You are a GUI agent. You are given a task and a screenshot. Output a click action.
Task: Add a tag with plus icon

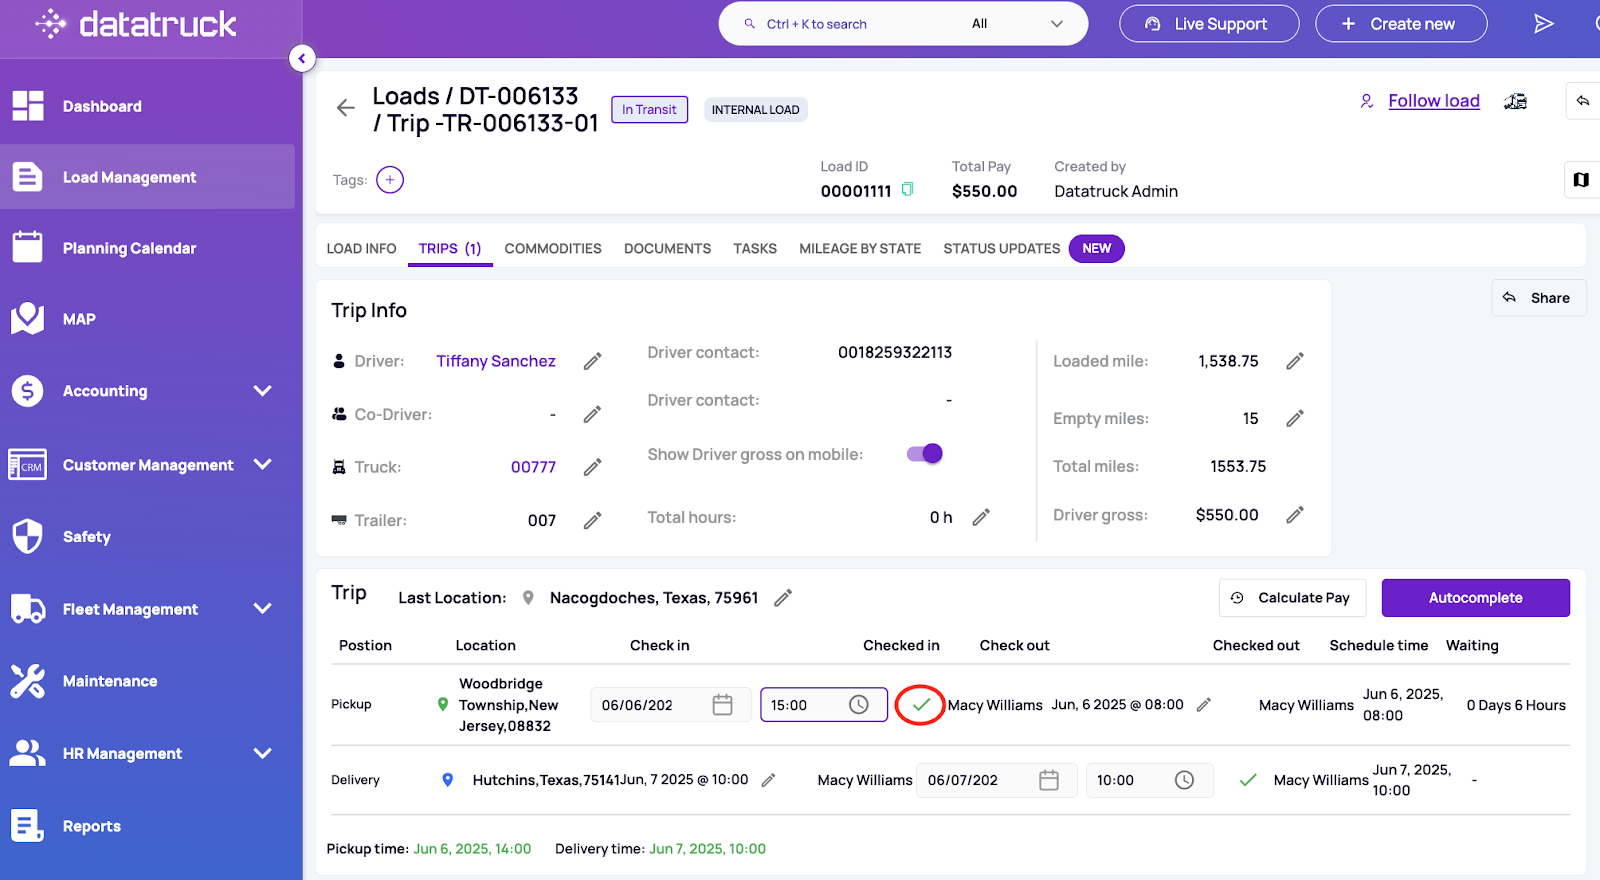pos(390,180)
